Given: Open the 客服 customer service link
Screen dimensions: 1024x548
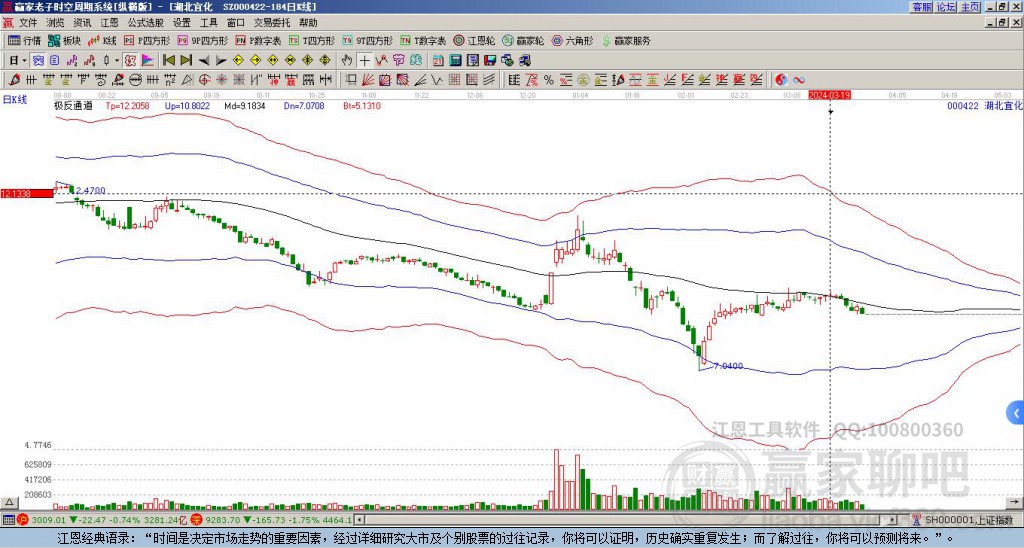Looking at the screenshot, I should point(921,7).
